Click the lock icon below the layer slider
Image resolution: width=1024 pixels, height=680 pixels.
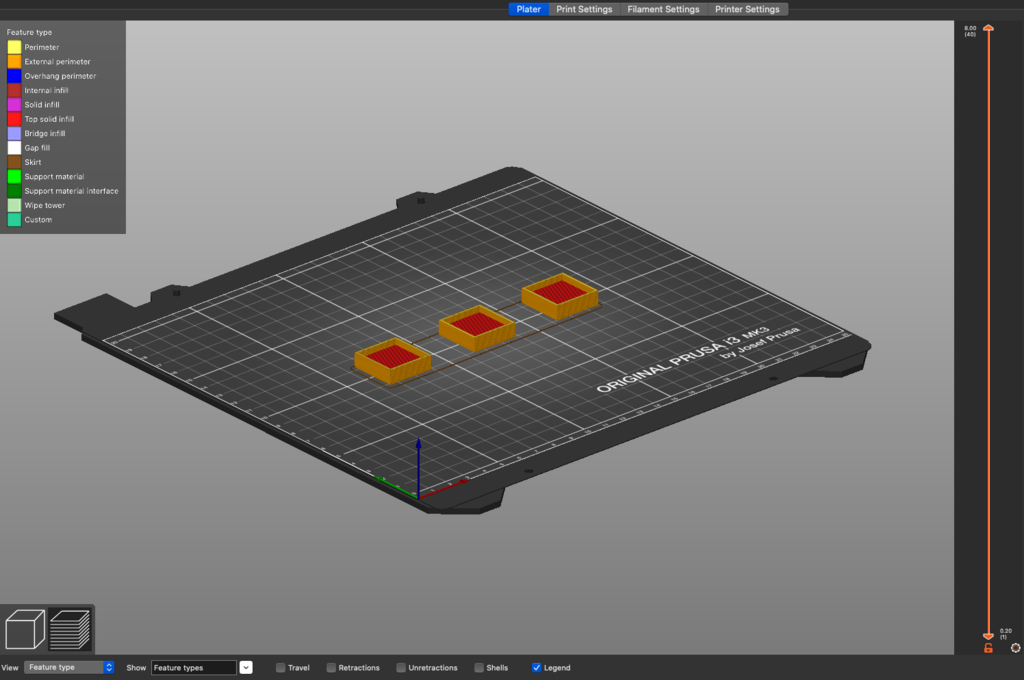[988, 648]
